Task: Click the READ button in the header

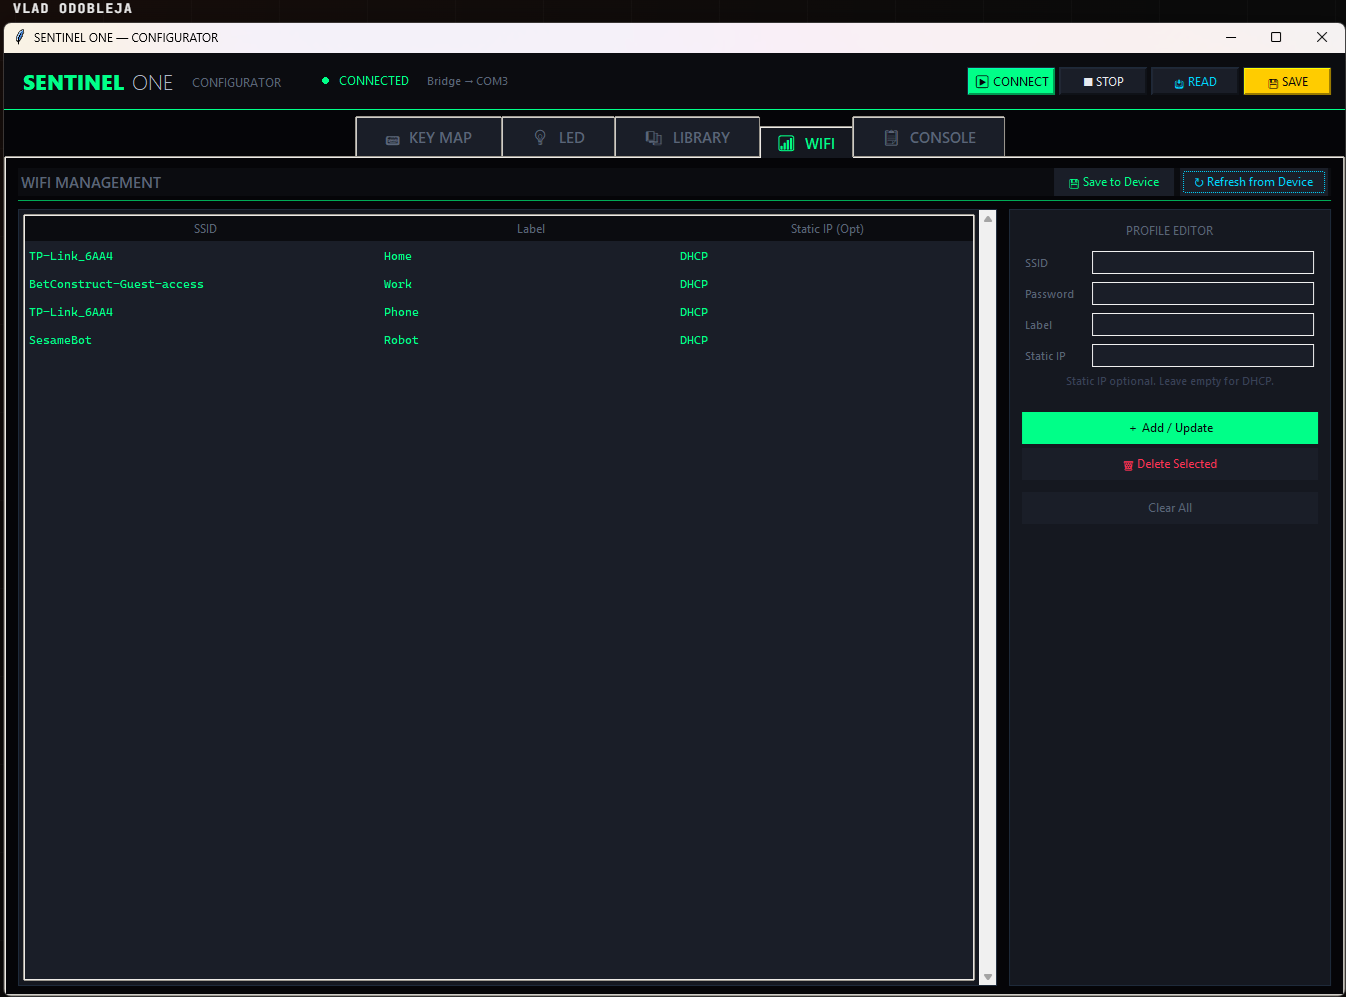Action: tap(1195, 82)
